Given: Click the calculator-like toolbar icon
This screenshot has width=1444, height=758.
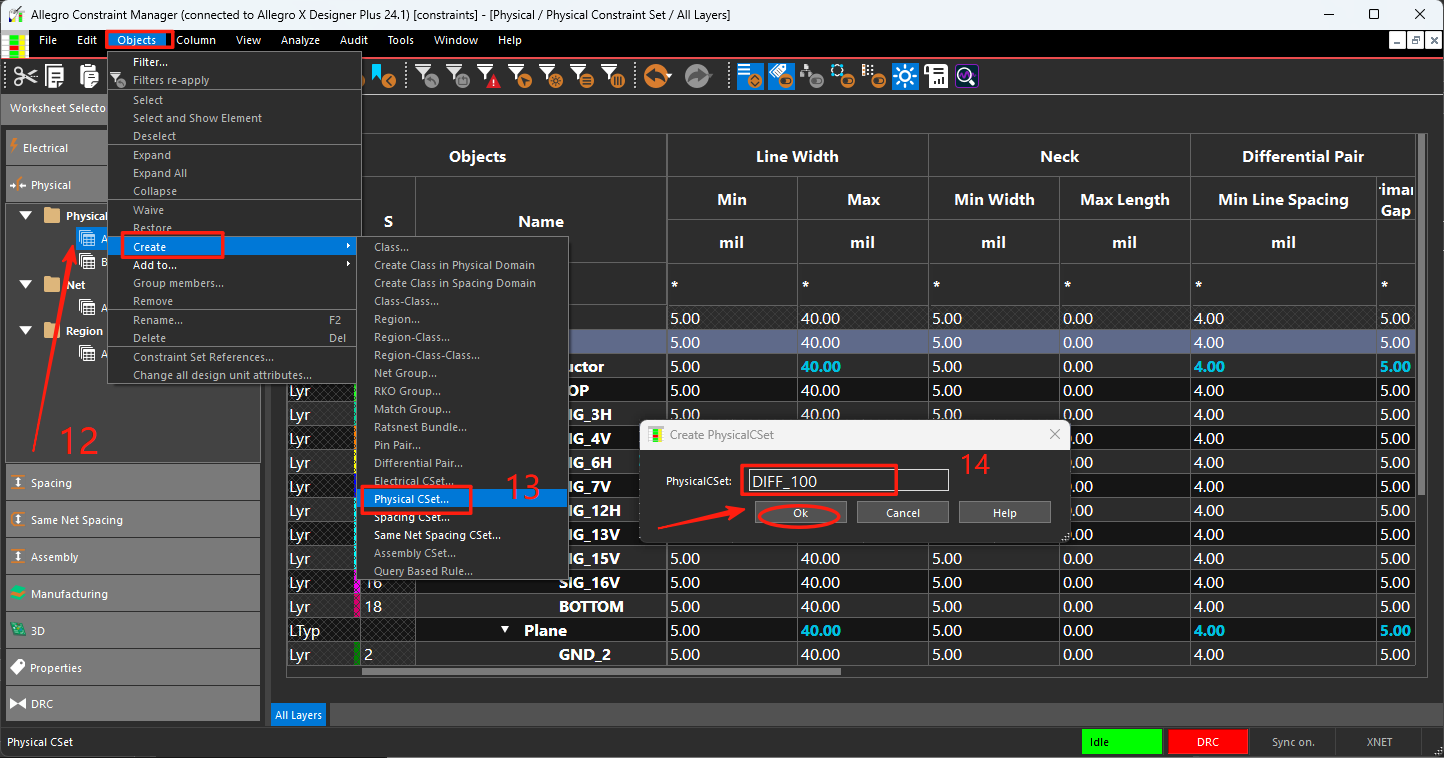Looking at the screenshot, I should (936, 76).
